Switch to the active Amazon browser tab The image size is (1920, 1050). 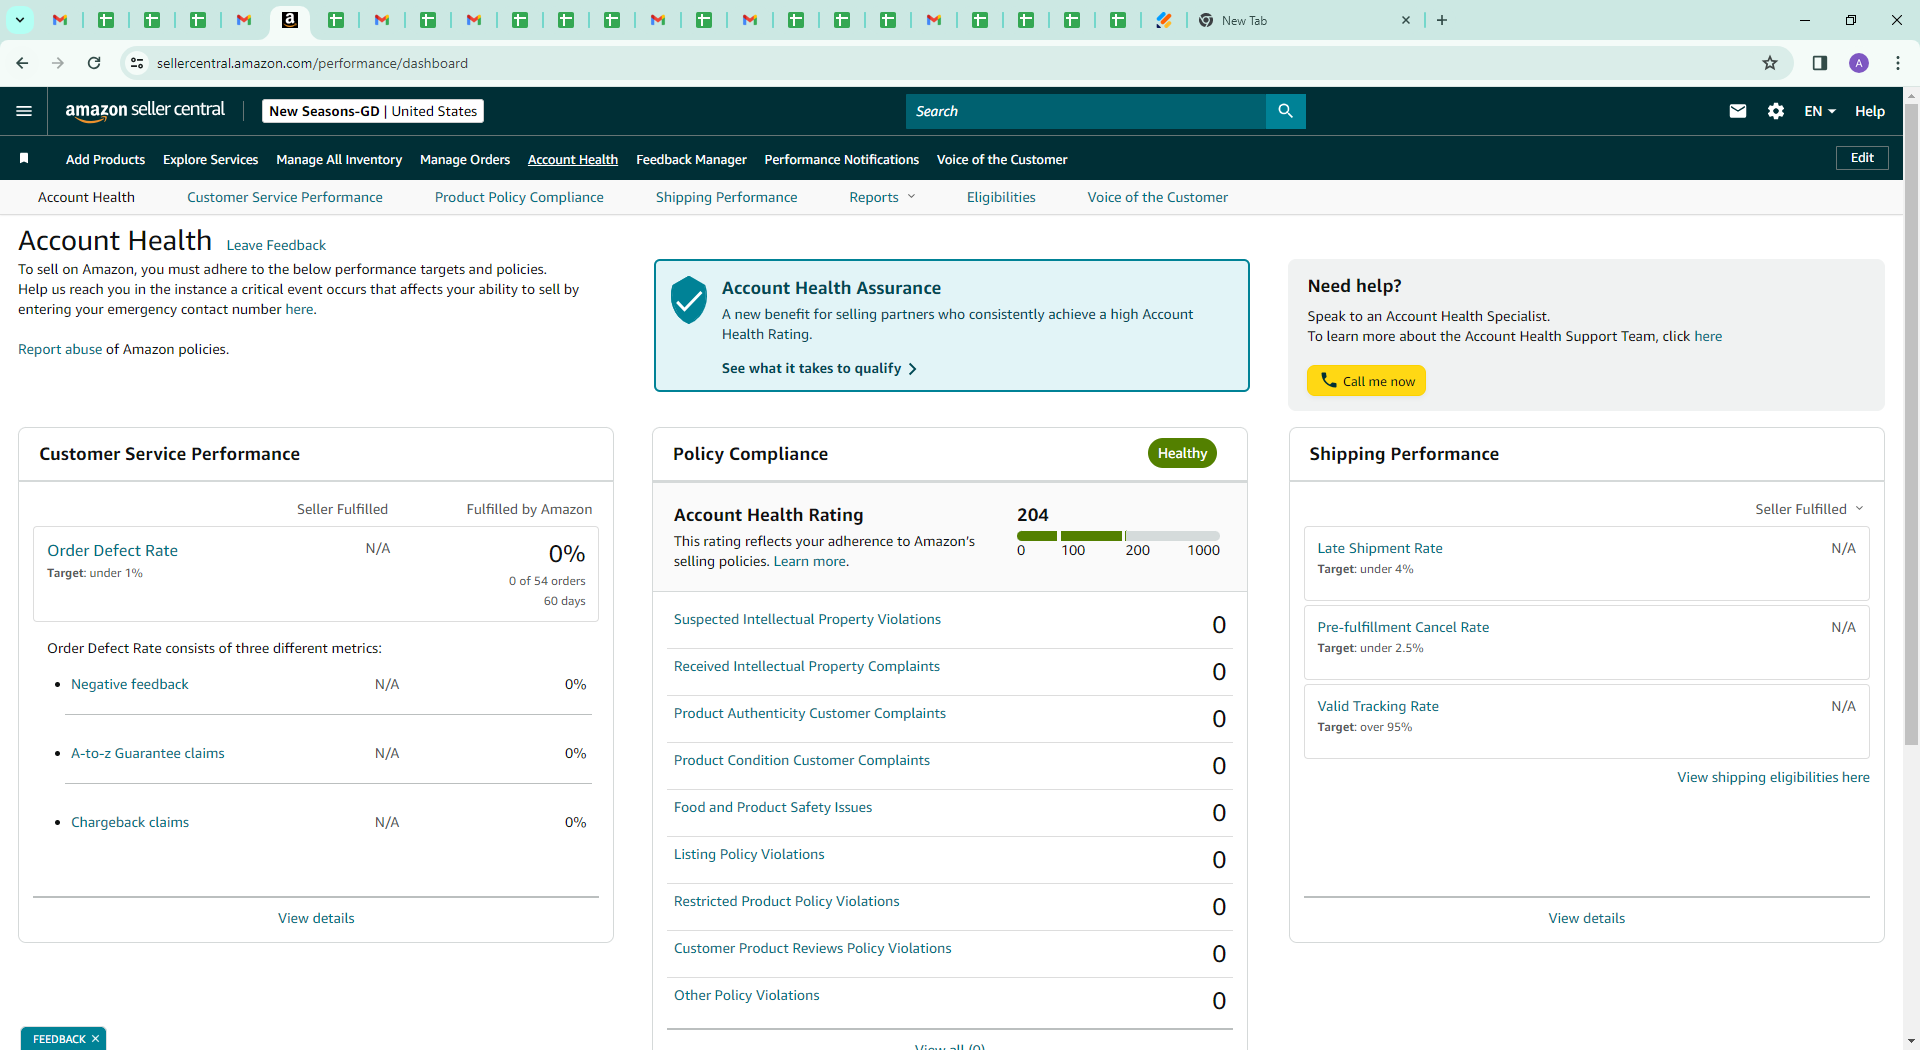(290, 20)
